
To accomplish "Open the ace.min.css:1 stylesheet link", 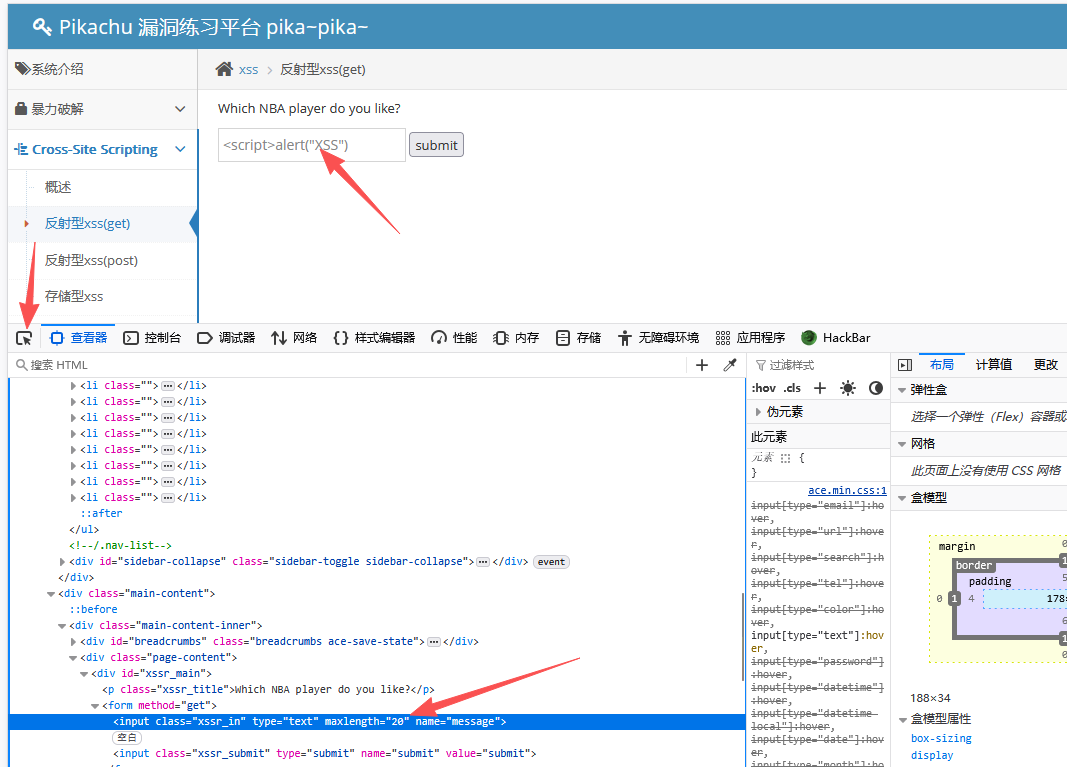I will tap(847, 490).
